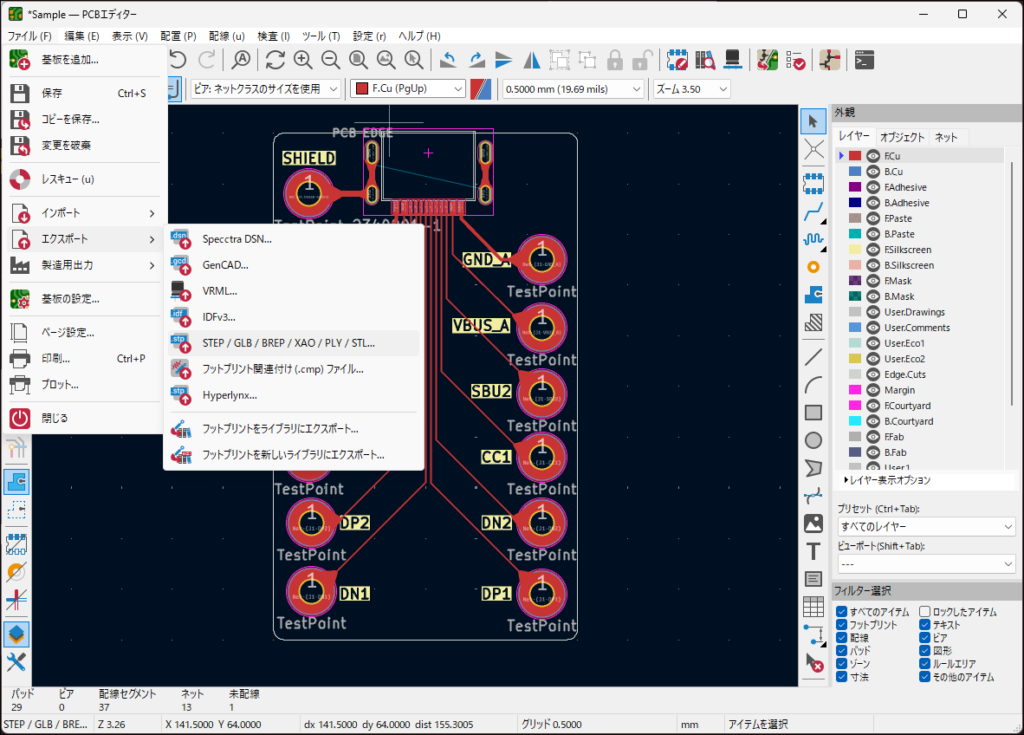The width and height of the screenshot is (1024, 735).
Task: Select the draw rectangle tool
Action: tap(814, 412)
